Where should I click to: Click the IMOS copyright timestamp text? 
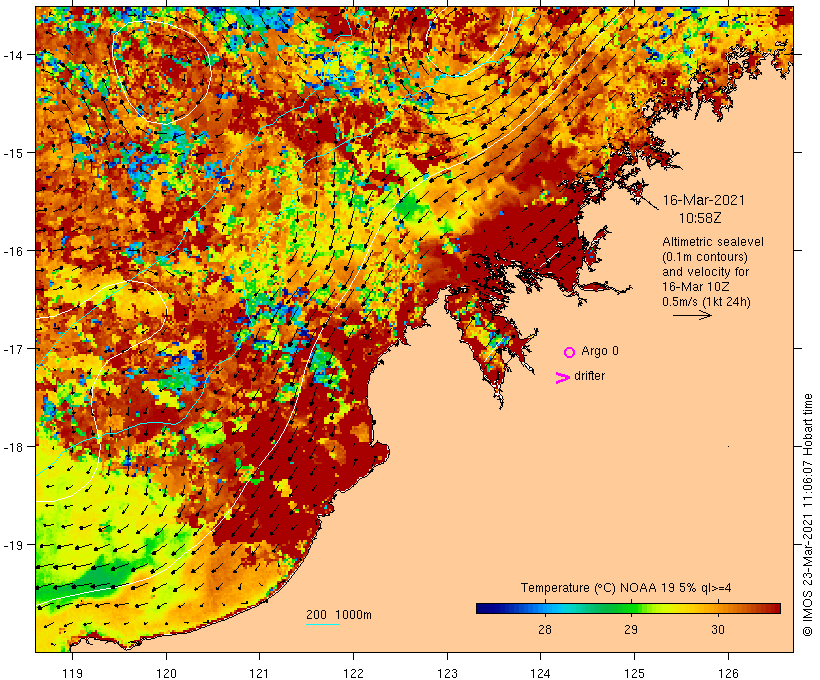tap(808, 515)
